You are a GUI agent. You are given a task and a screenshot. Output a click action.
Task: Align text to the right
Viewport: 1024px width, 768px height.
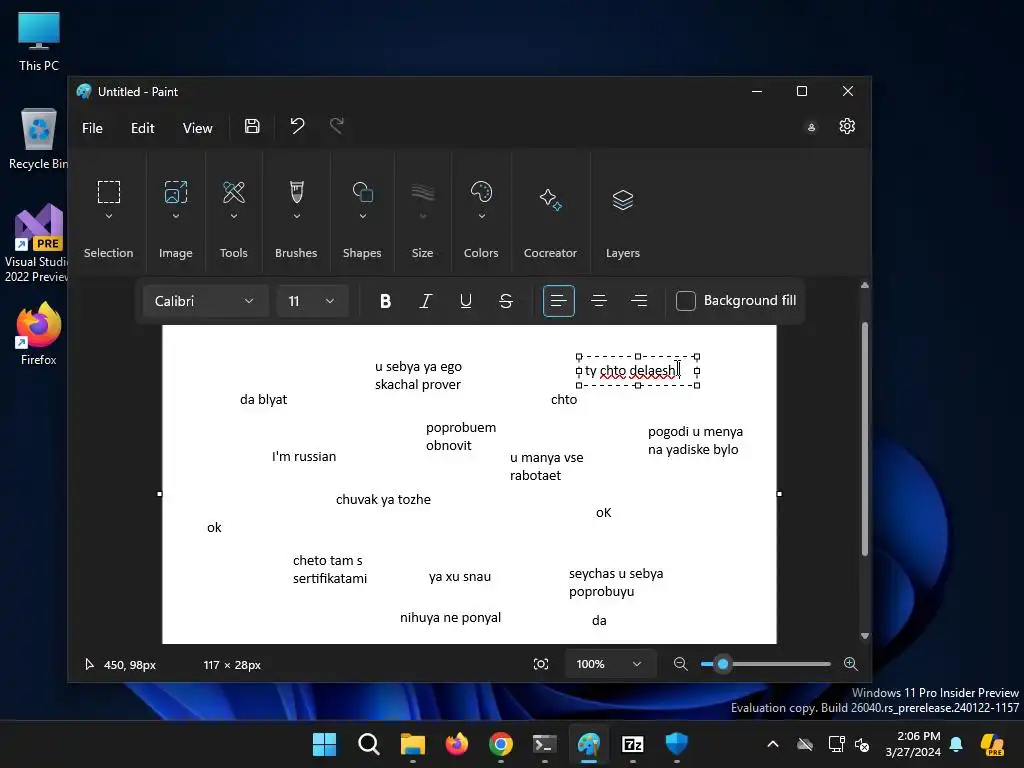click(x=639, y=301)
